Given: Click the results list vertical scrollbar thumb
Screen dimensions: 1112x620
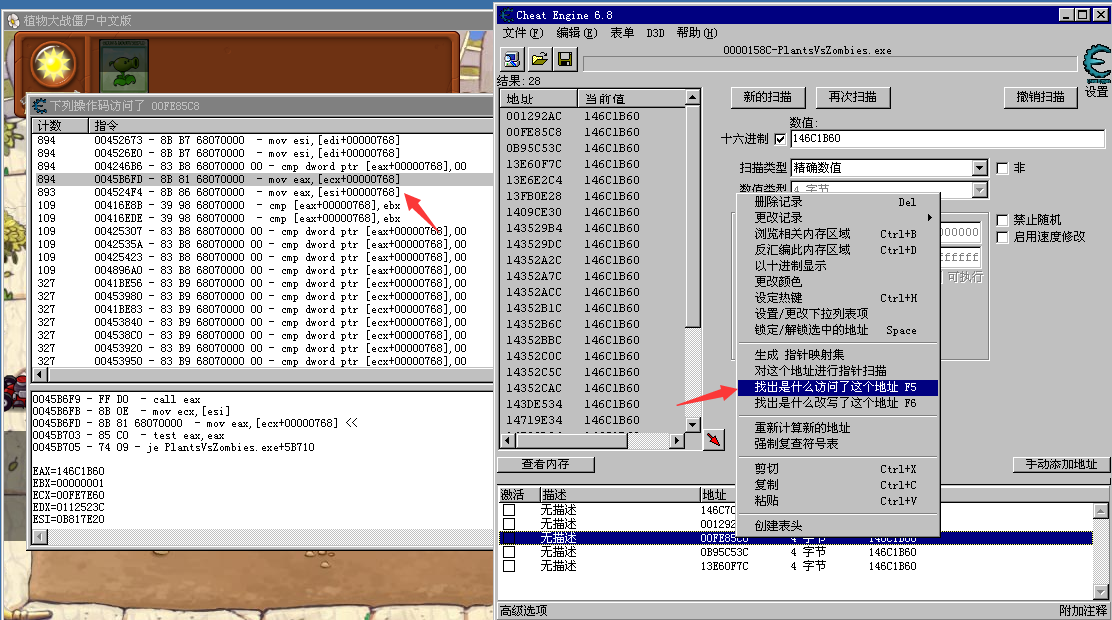Looking at the screenshot, I should coord(693,216).
